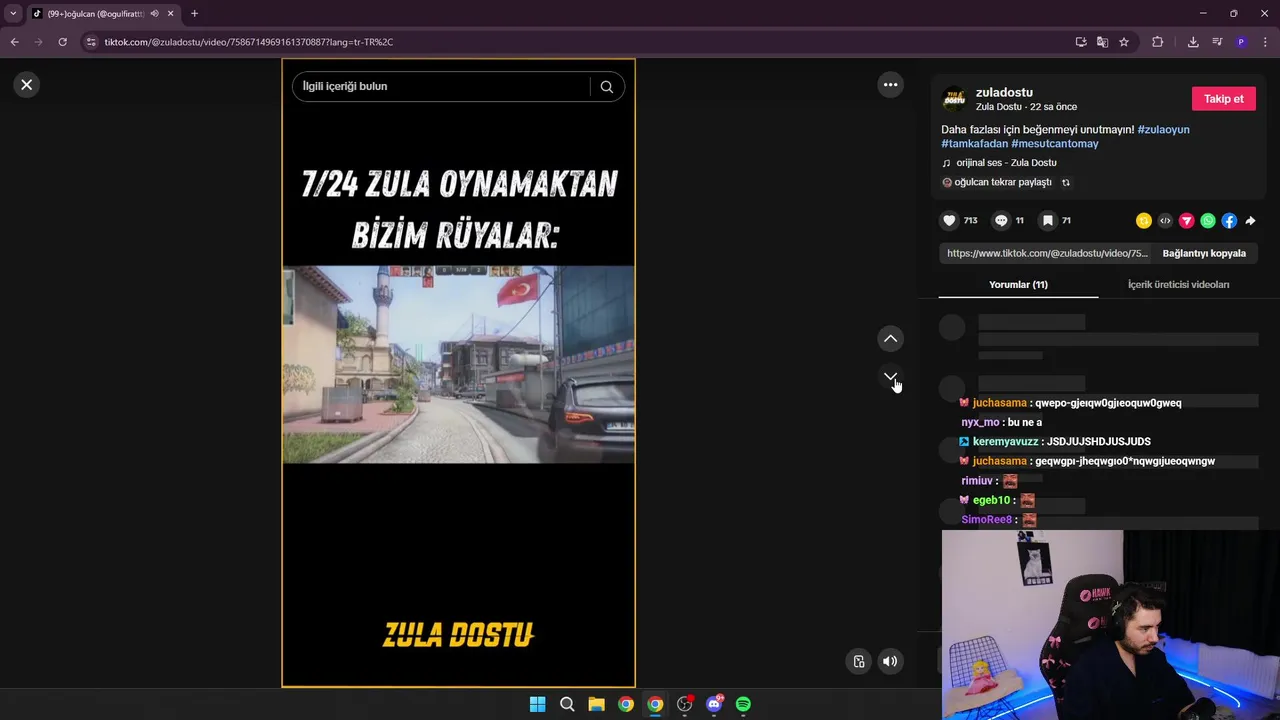Close the TikTok video viewer

27,85
